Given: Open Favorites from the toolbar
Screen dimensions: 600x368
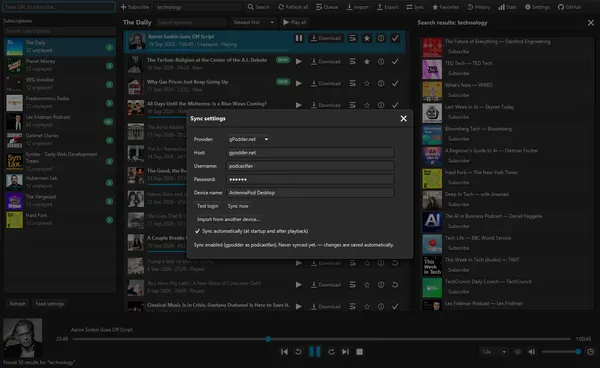Looking at the screenshot, I should [x=445, y=7].
